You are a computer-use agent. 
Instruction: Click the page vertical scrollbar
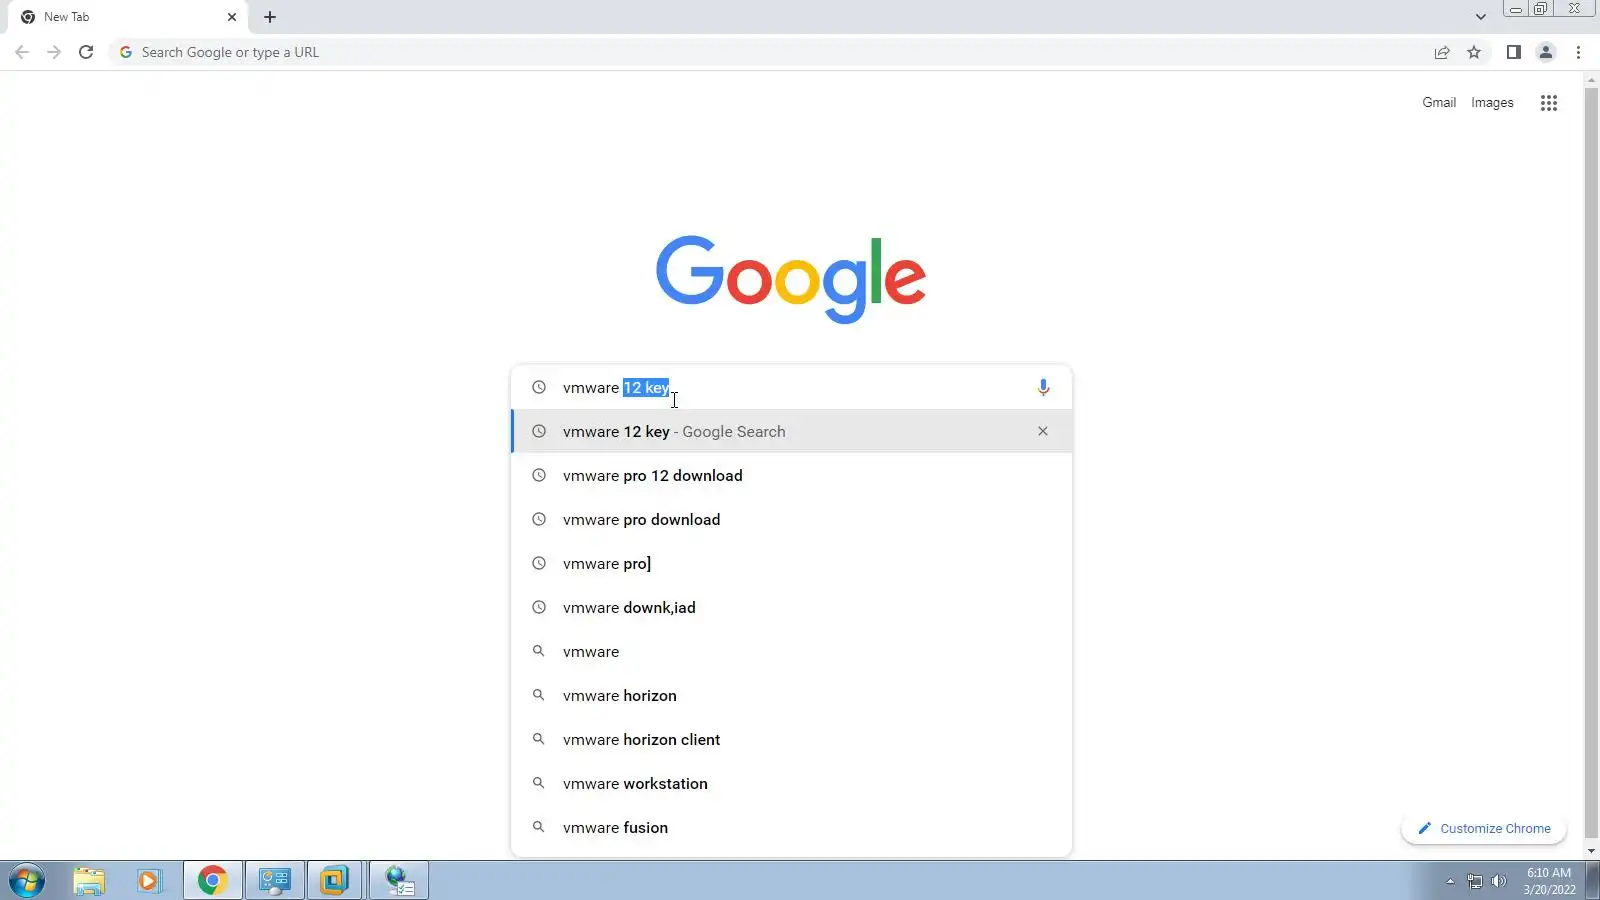pyautogui.click(x=1592, y=465)
